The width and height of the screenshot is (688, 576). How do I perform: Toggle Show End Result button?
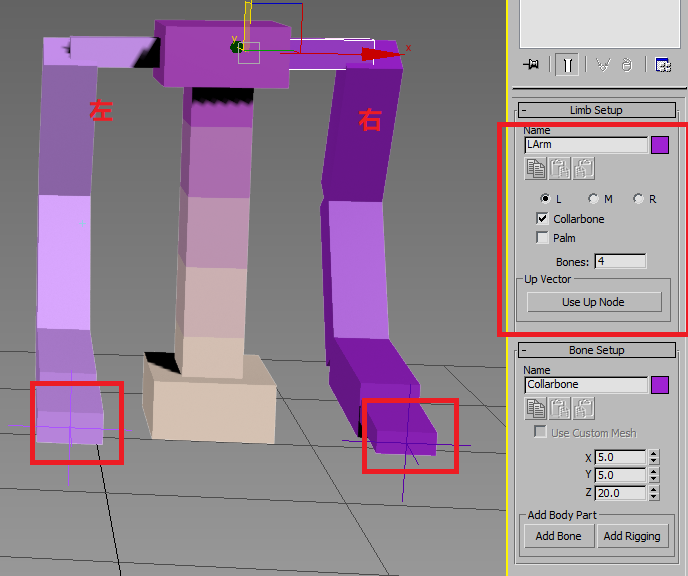tap(567, 65)
